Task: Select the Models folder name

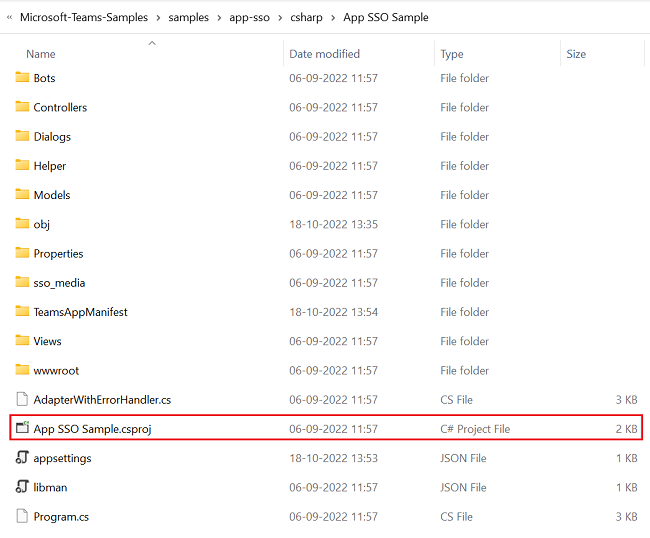Action: pos(52,195)
